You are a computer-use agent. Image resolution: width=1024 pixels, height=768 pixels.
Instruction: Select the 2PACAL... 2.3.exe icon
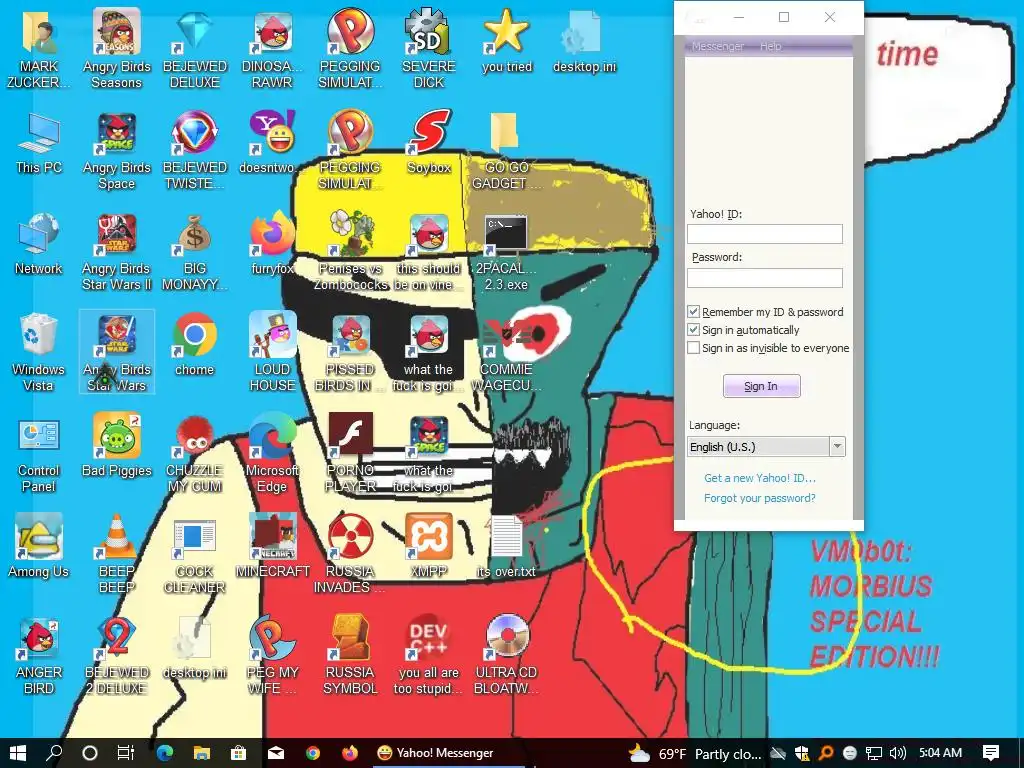pos(506,252)
